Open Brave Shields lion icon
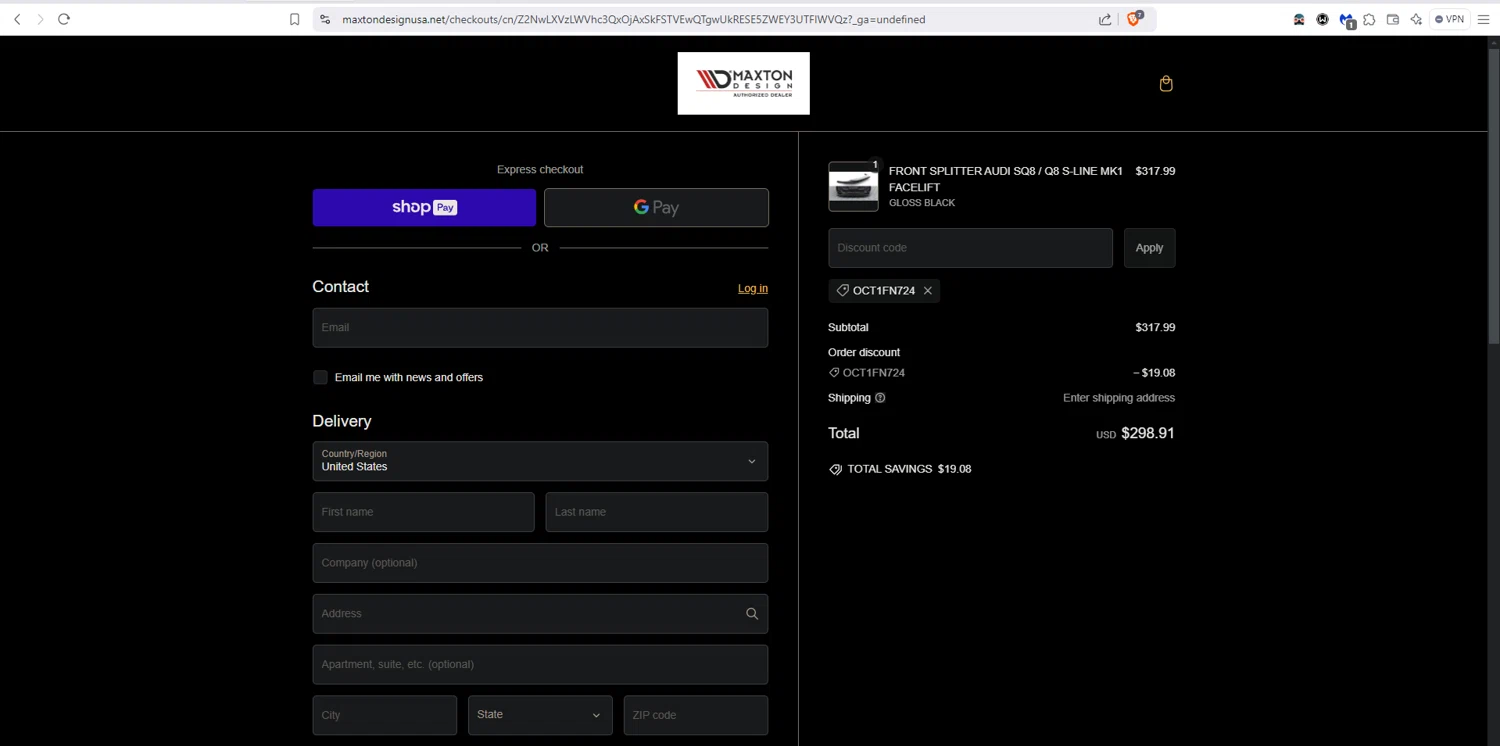 click(x=1134, y=18)
